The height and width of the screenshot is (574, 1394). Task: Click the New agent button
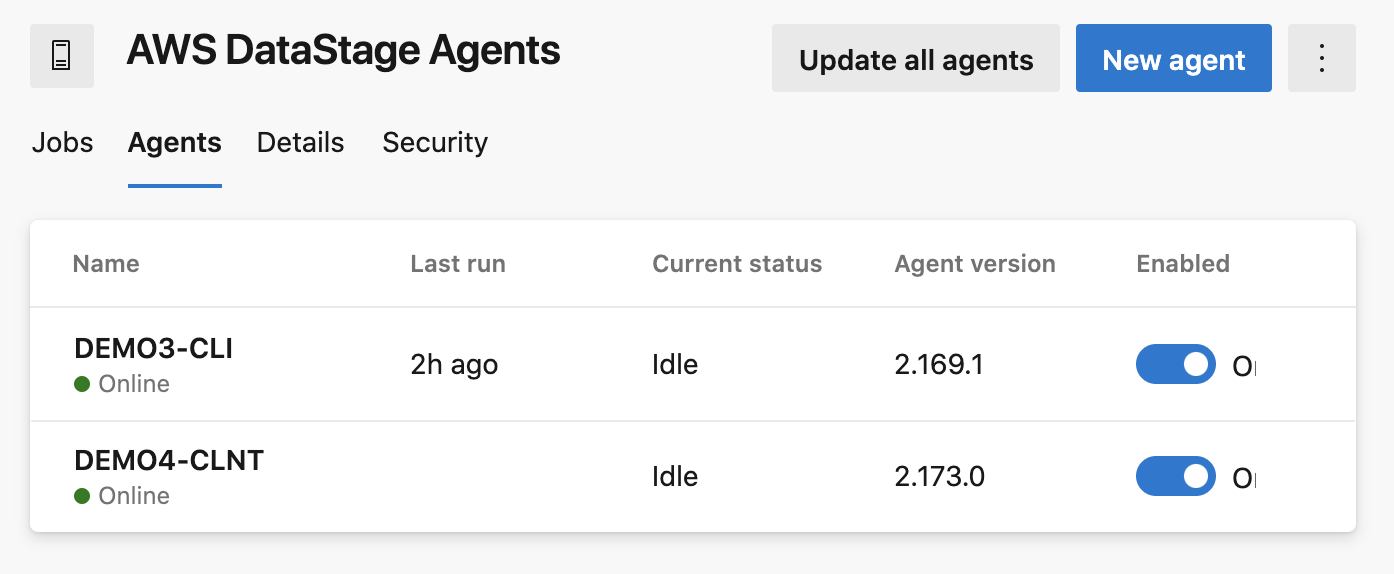tap(1173, 59)
